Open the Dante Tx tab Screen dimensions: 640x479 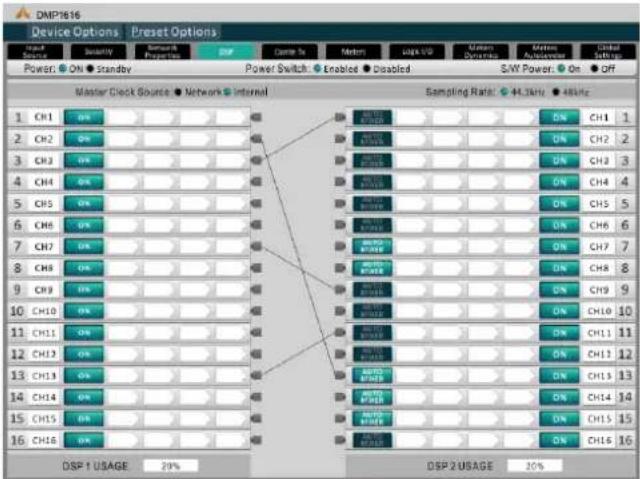click(x=290, y=52)
